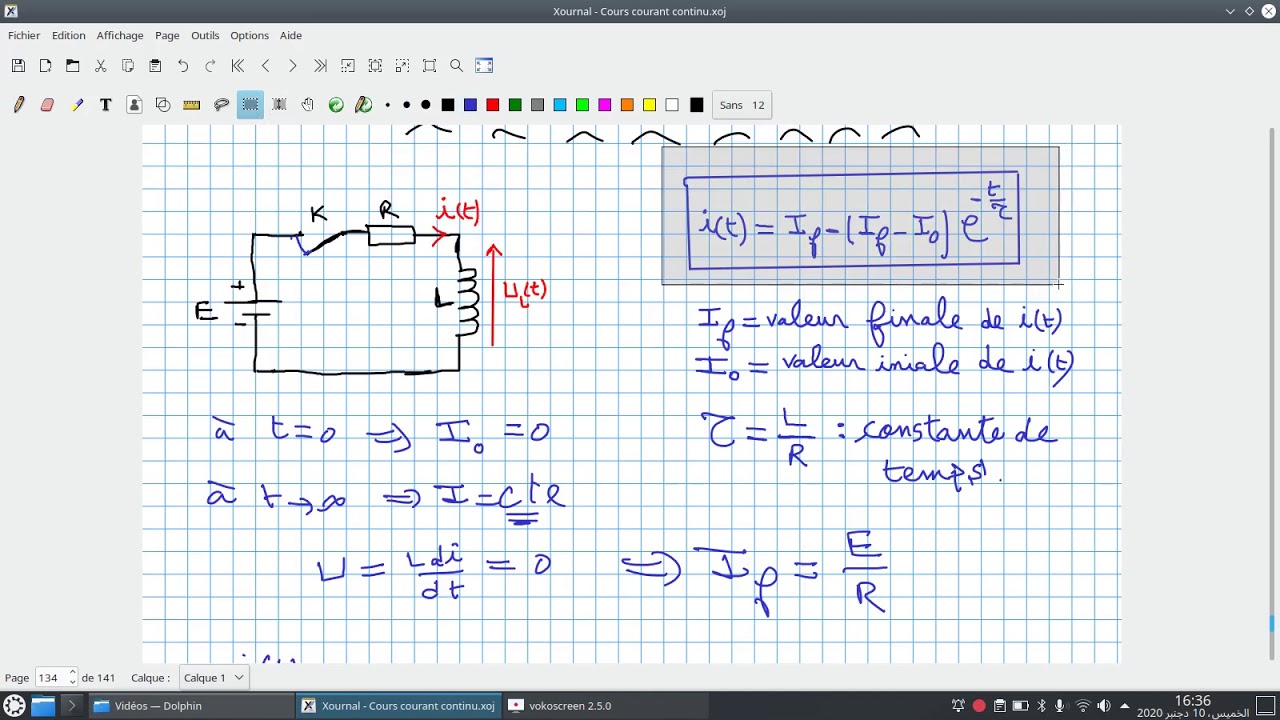
Task: Pick the gray color swatch
Action: [x=537, y=105]
